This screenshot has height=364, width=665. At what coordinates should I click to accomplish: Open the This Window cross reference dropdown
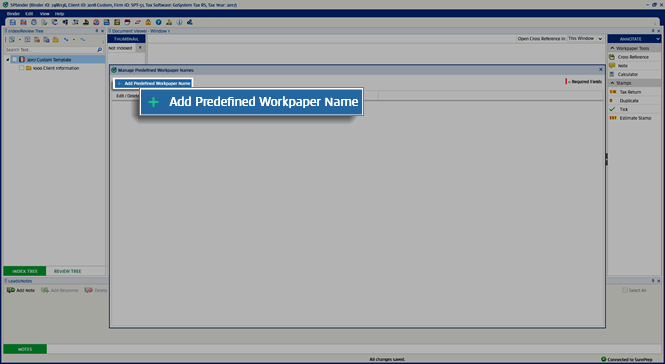[600, 39]
